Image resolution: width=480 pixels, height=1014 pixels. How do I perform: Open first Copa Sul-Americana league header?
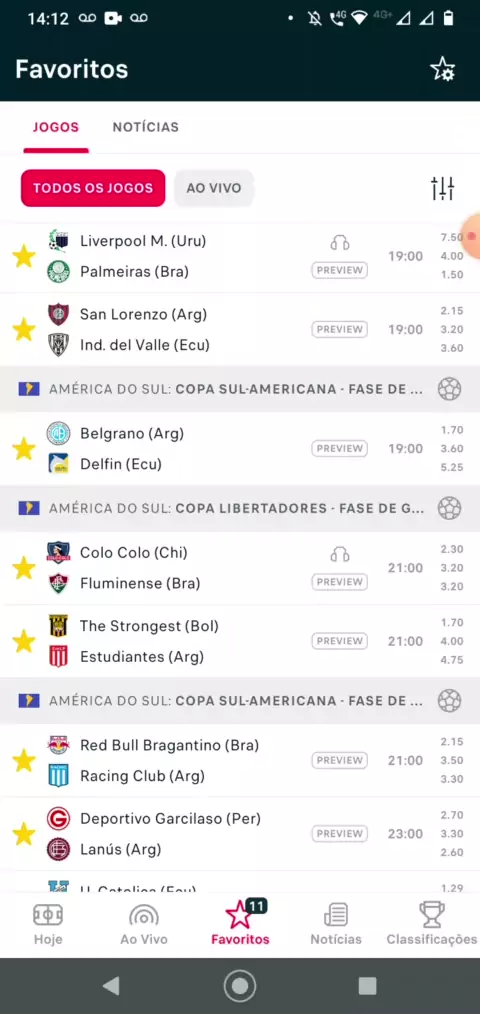pyautogui.click(x=240, y=389)
